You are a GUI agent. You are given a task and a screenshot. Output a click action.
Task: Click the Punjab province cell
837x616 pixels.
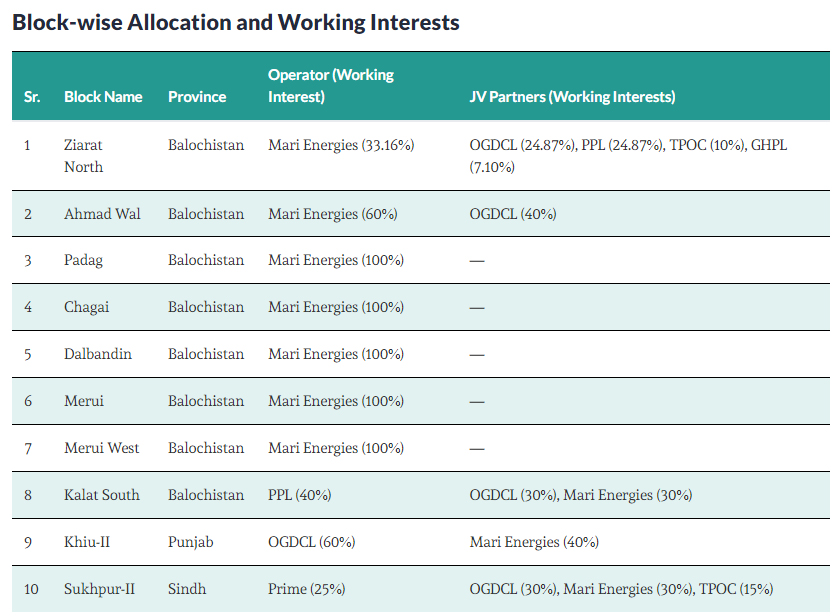point(191,542)
